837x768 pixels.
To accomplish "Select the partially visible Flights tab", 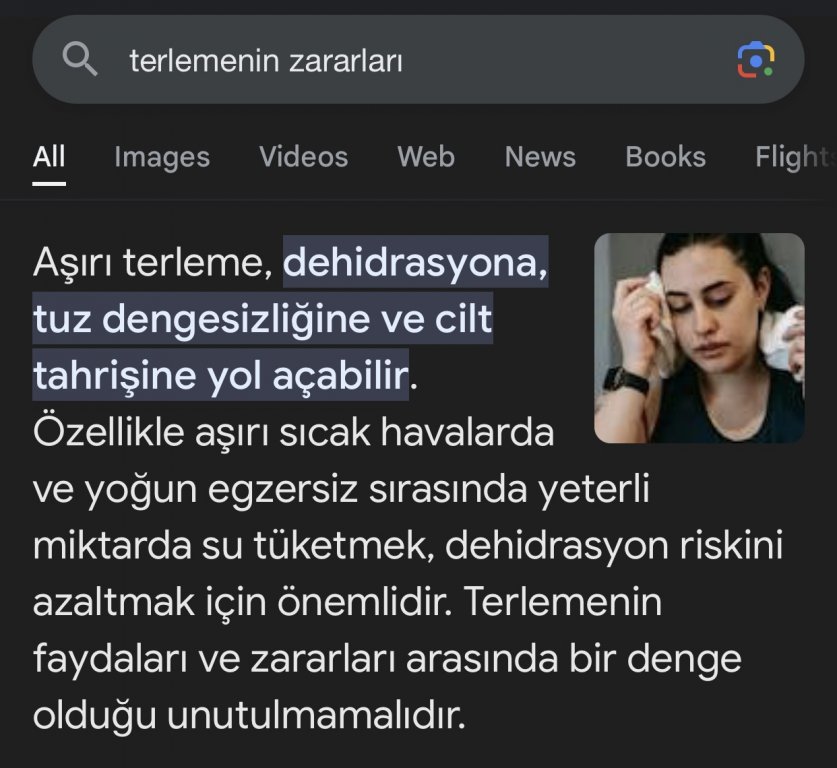I will click(x=795, y=157).
